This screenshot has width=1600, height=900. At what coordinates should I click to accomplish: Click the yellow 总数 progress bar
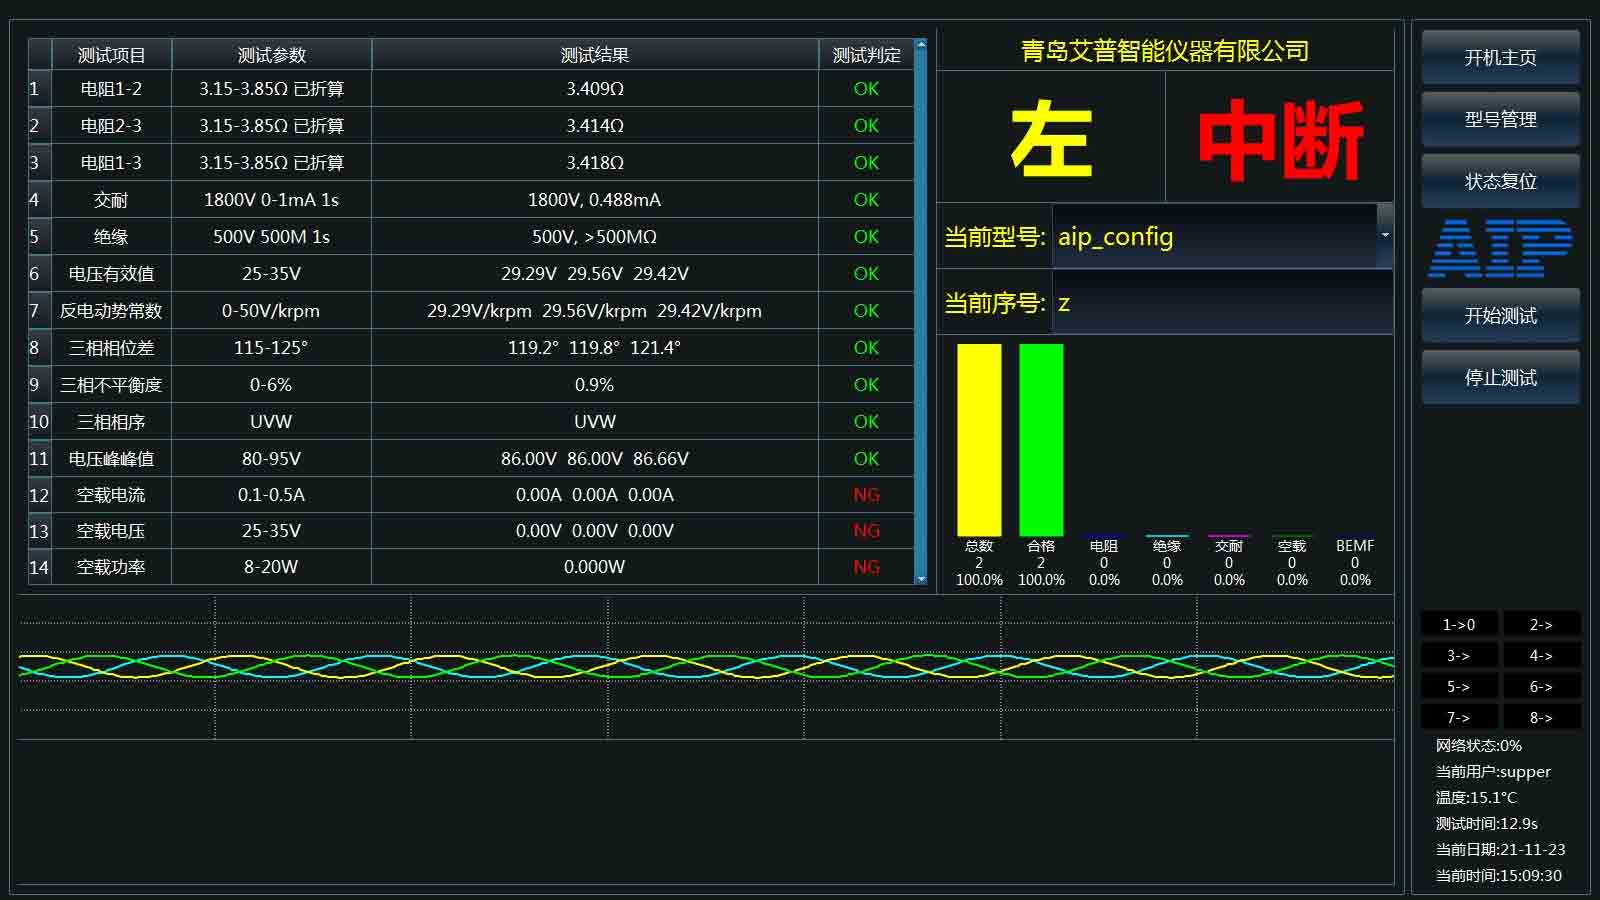pos(981,440)
